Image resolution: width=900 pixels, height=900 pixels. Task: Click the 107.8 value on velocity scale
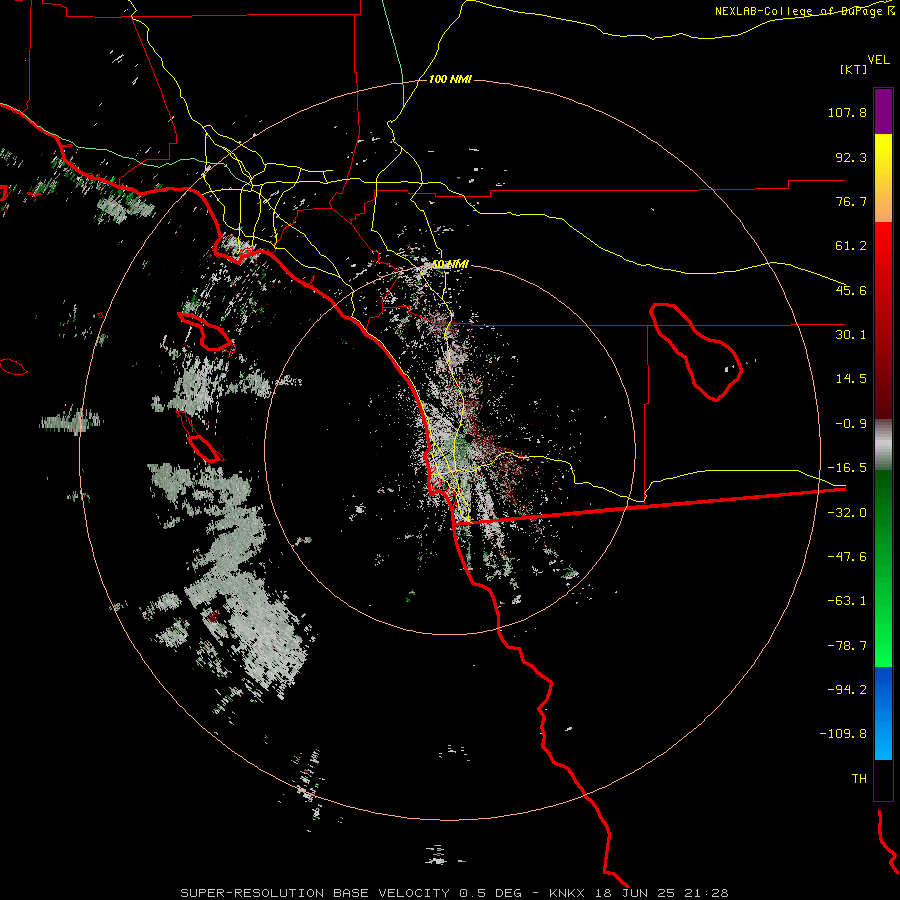point(847,112)
